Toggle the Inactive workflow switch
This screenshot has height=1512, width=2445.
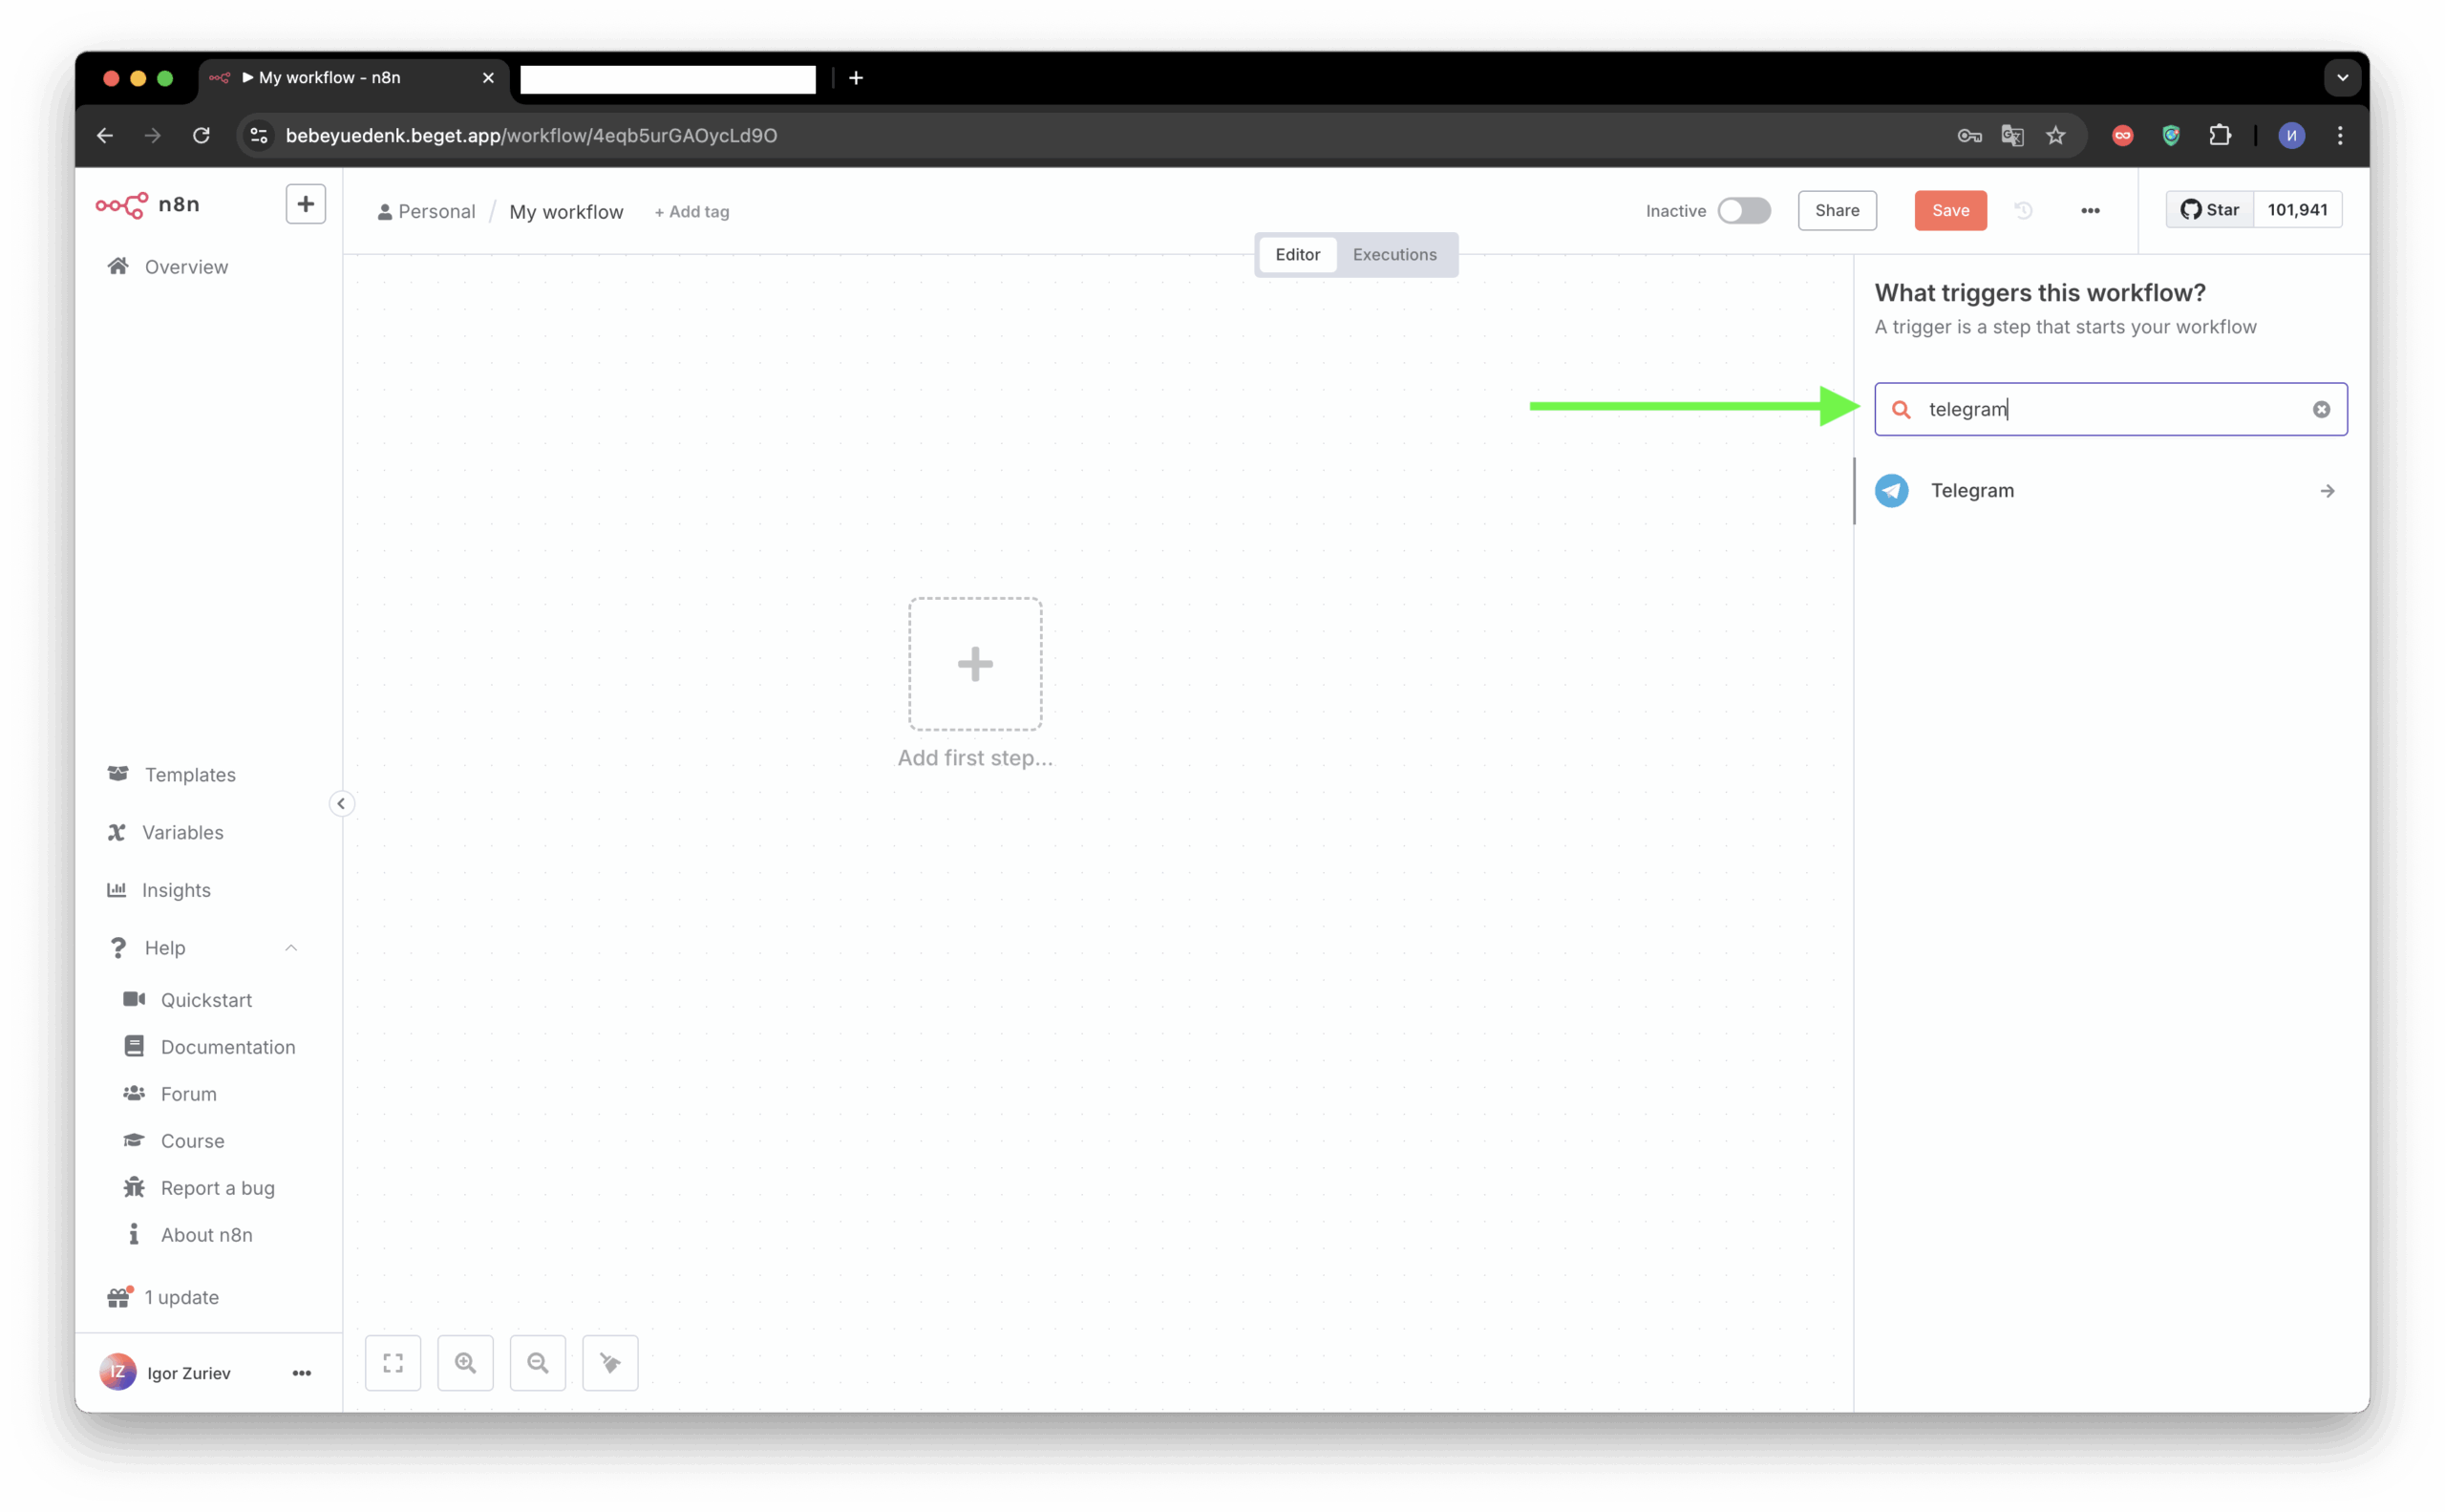pyautogui.click(x=1744, y=211)
